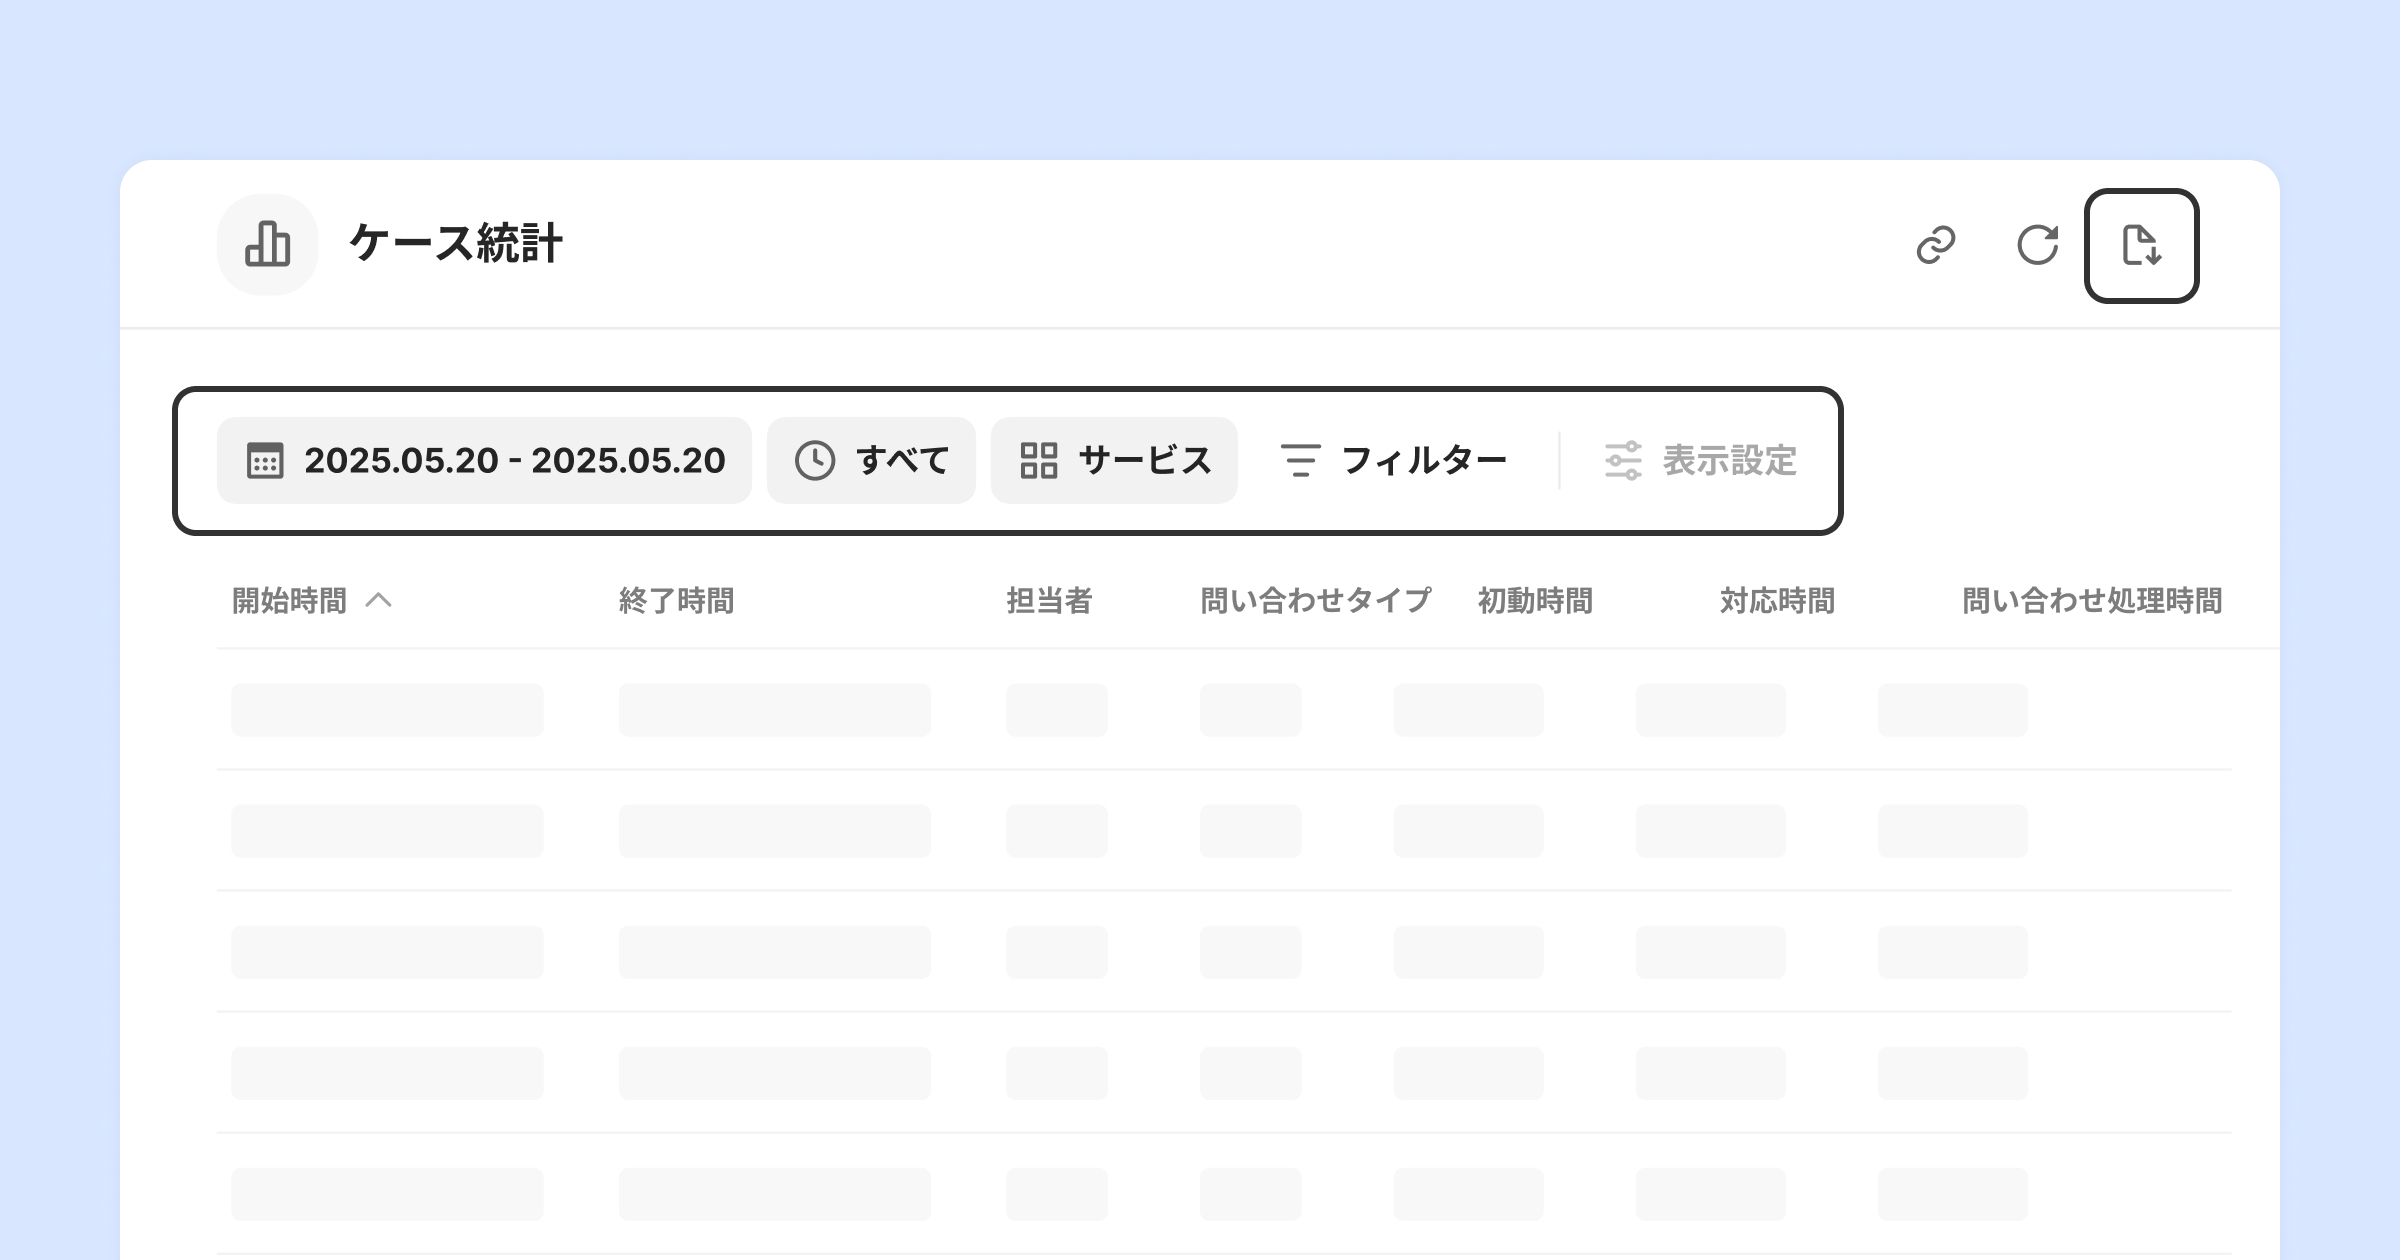Refresh the case statistics data
This screenshot has height=1260, width=2400.
[x=2037, y=245]
